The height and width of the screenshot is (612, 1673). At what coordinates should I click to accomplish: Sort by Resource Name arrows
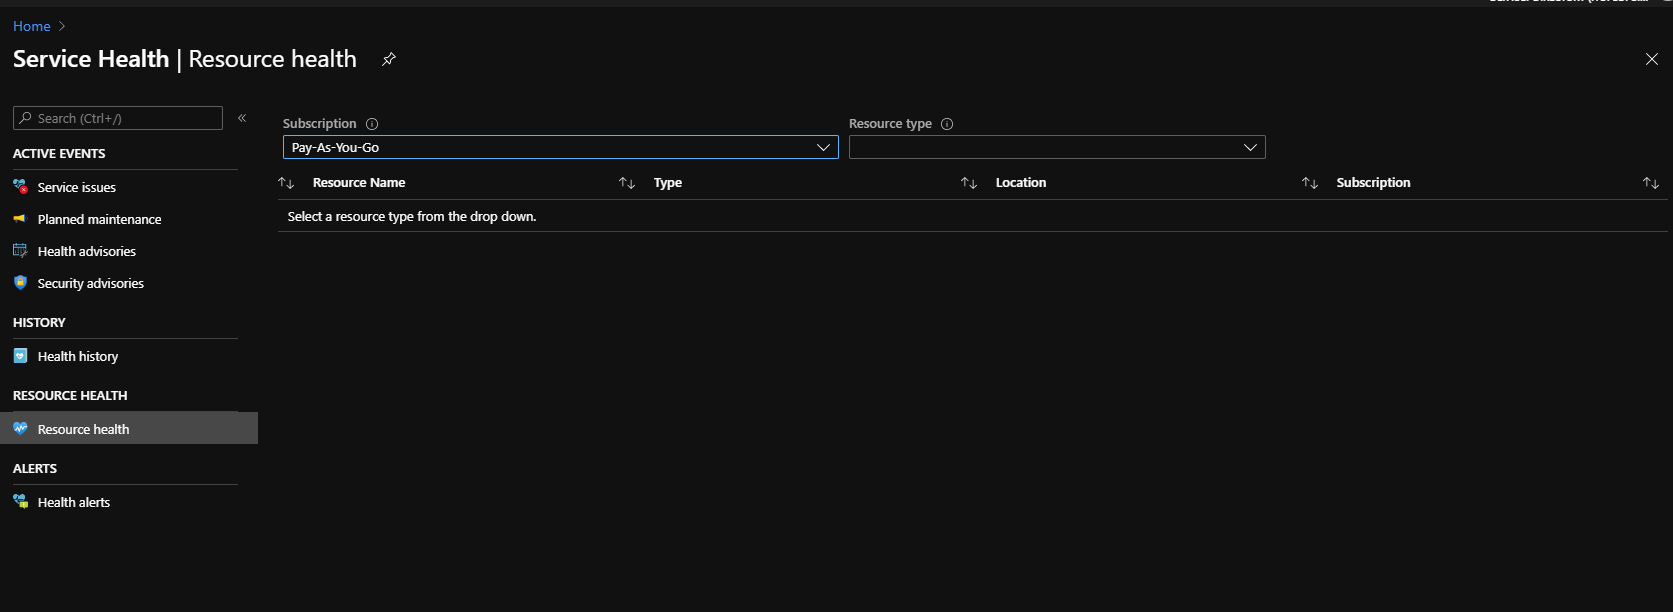pyautogui.click(x=286, y=183)
